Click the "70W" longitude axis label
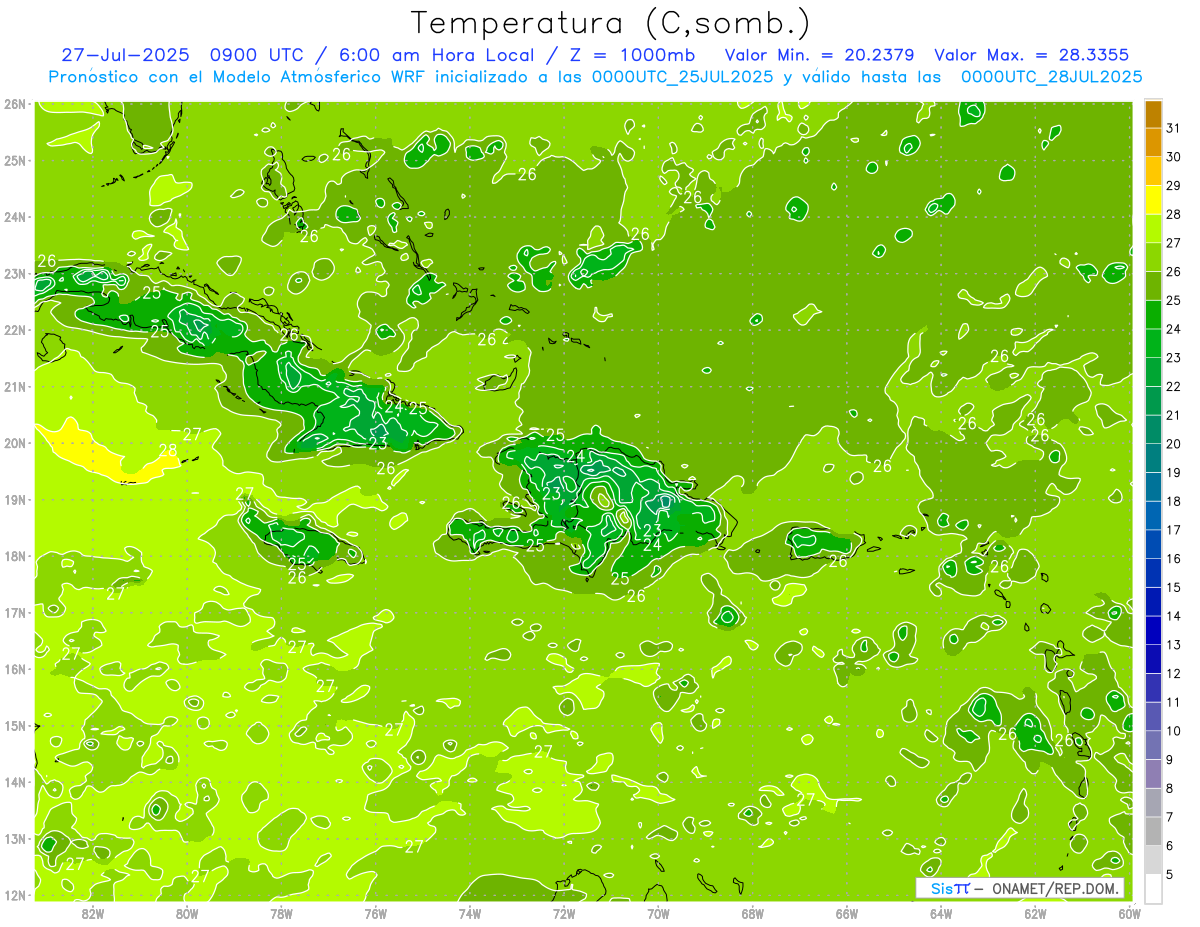This screenshot has width=1200, height=927. (658, 913)
